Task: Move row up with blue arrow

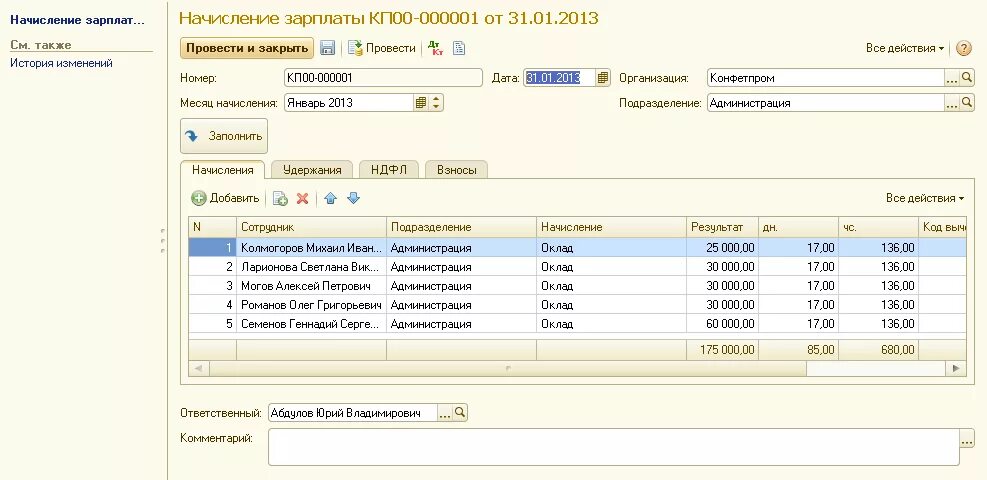Action: point(330,199)
